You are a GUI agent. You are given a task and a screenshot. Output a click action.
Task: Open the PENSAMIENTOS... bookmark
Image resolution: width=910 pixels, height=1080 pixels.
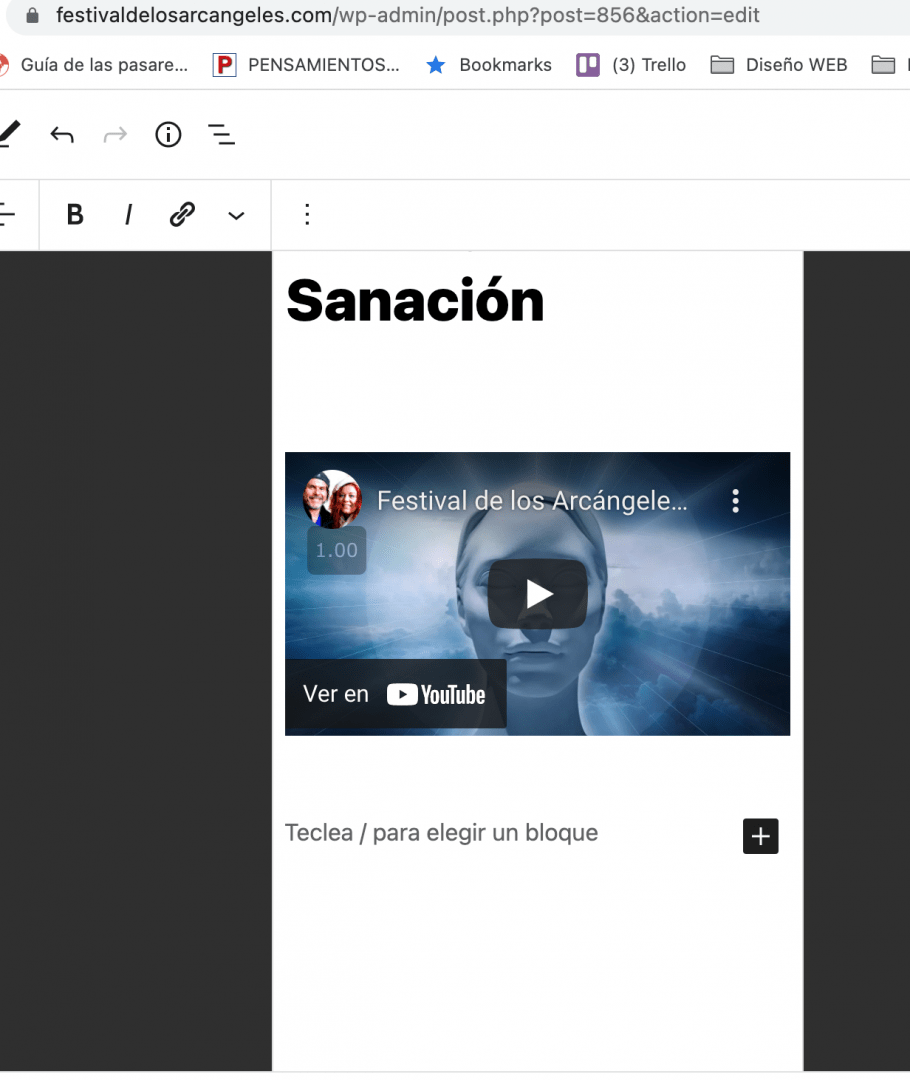307,65
